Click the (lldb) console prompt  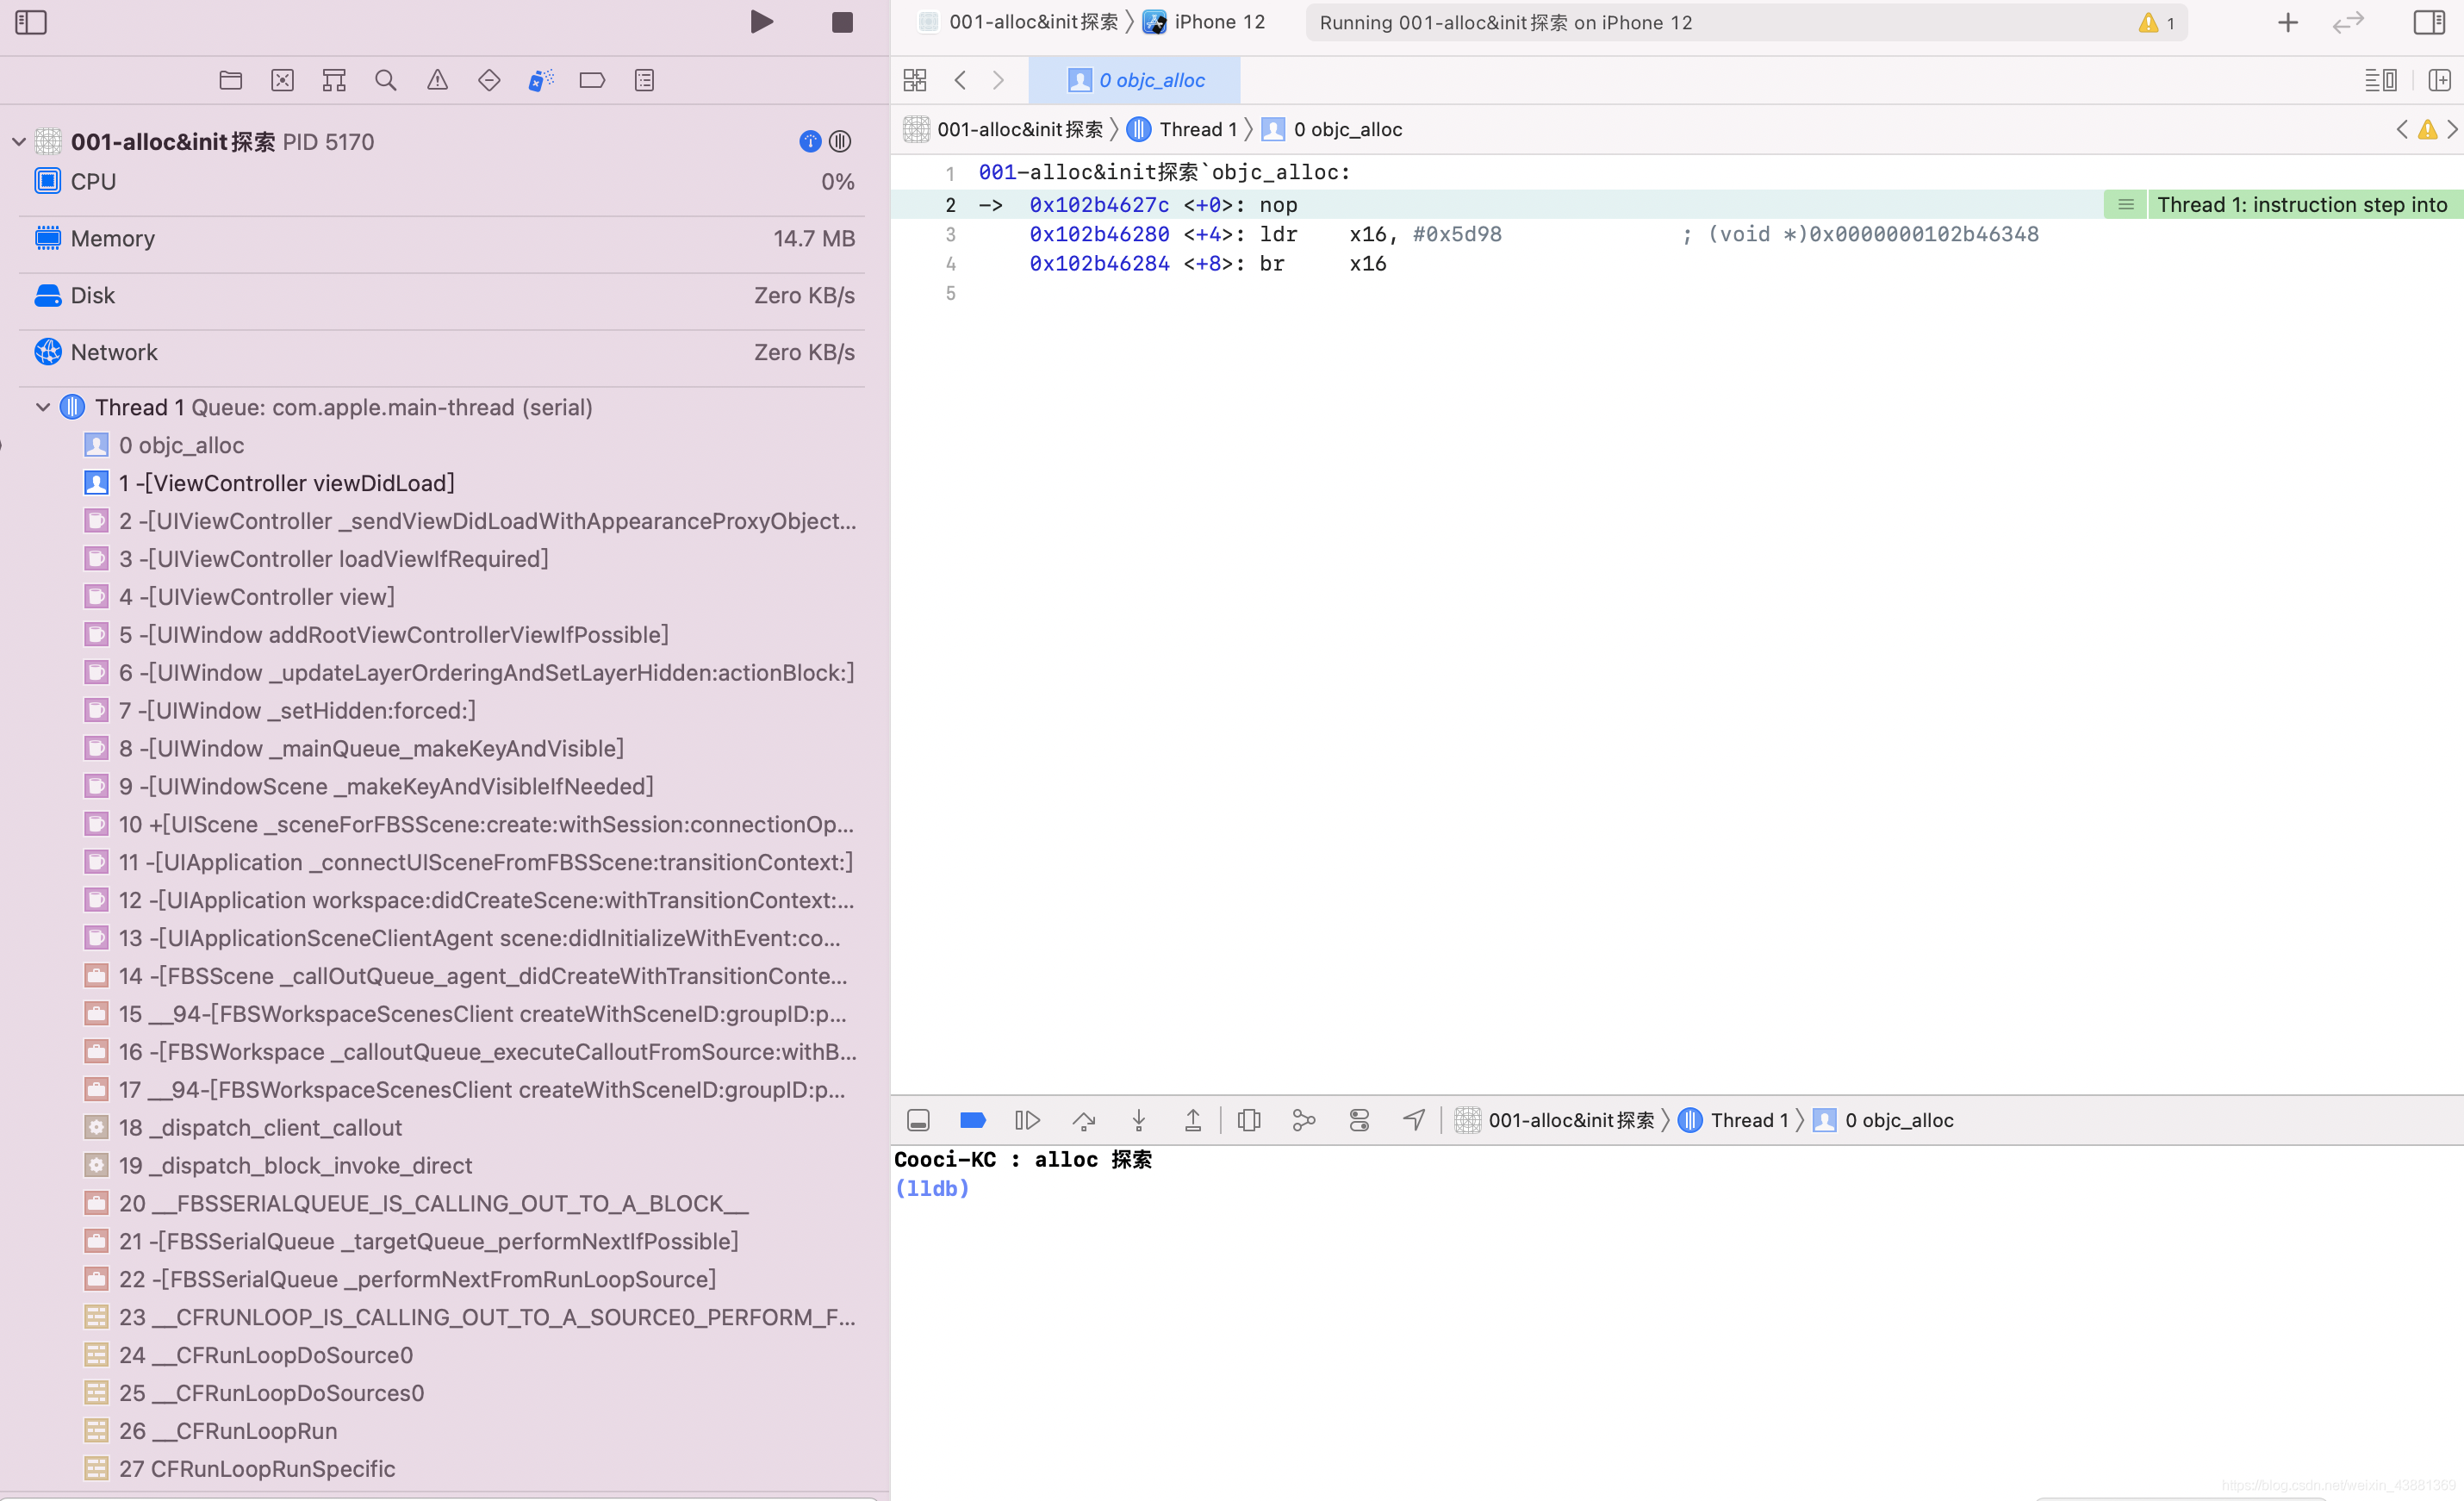pos(932,1188)
